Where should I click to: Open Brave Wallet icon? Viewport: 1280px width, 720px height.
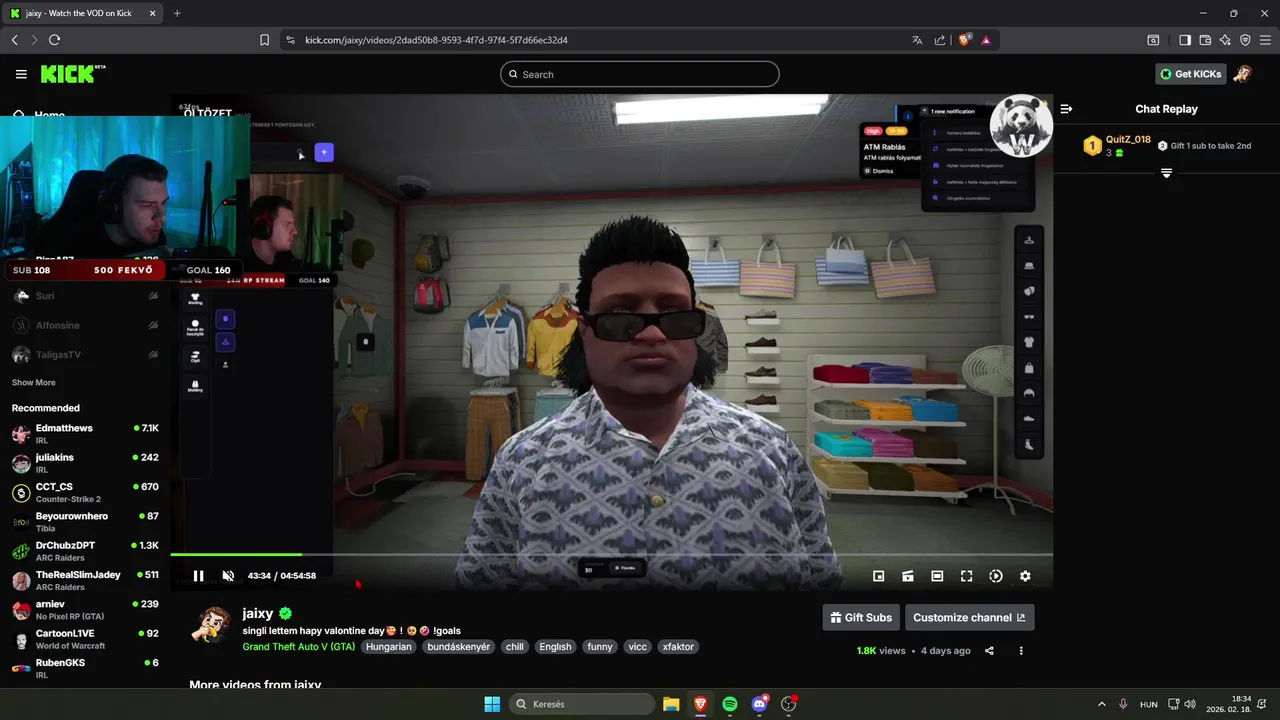tap(1205, 40)
